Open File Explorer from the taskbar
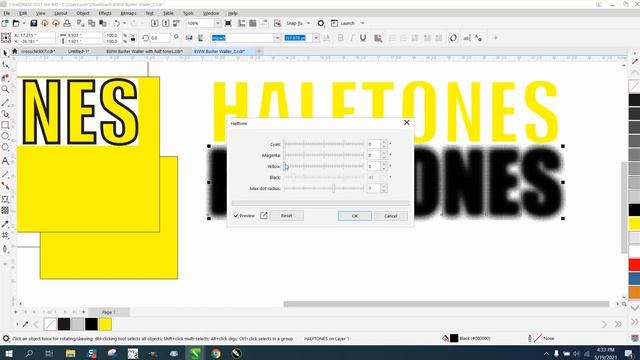Screen dimensions: 640x360 point(71,353)
